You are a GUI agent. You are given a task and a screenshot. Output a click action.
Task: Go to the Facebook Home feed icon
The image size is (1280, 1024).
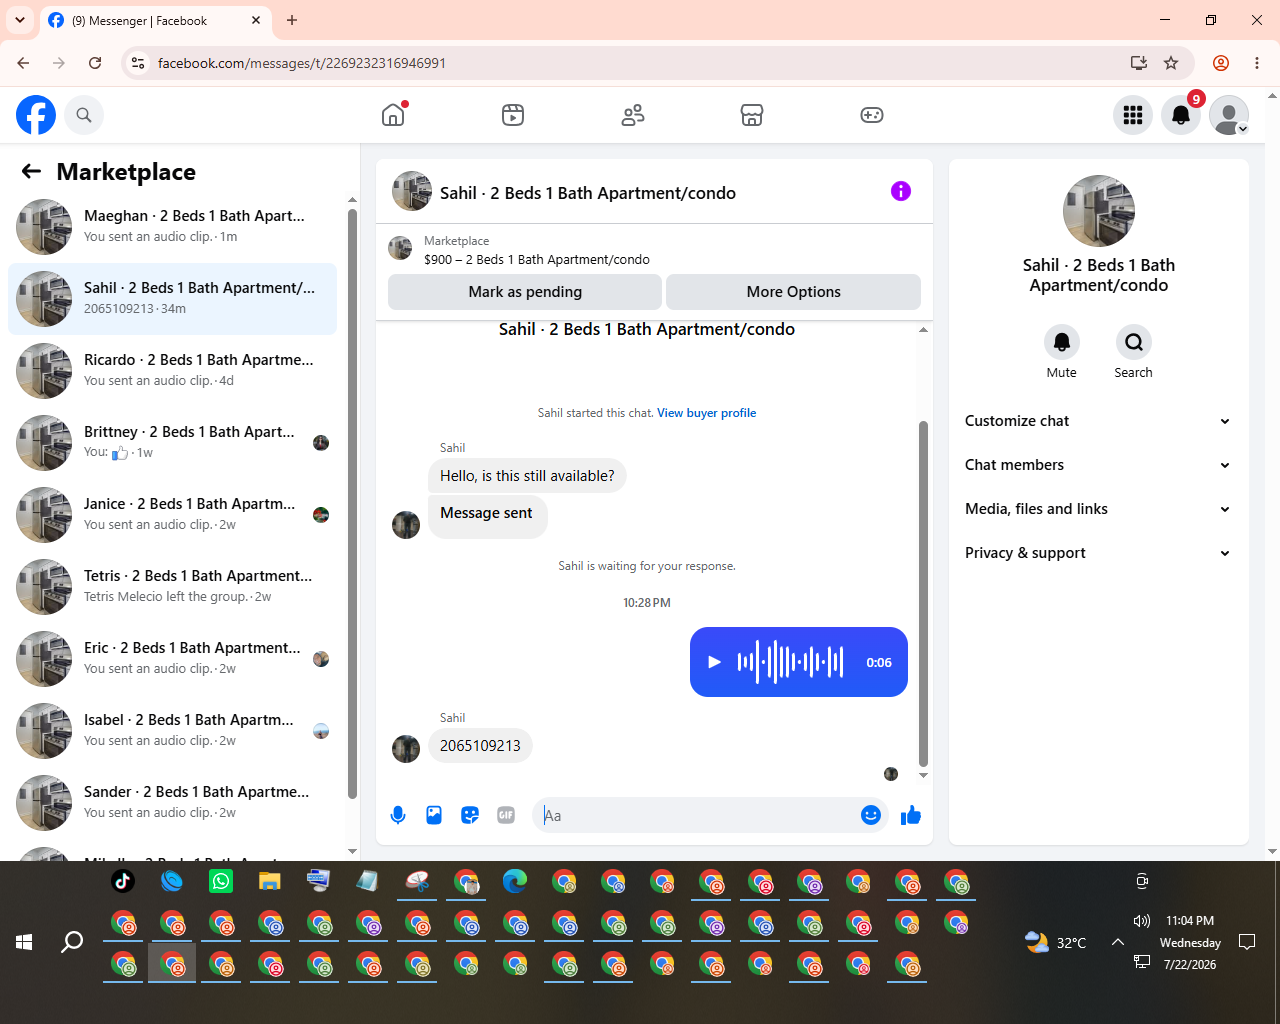393,115
